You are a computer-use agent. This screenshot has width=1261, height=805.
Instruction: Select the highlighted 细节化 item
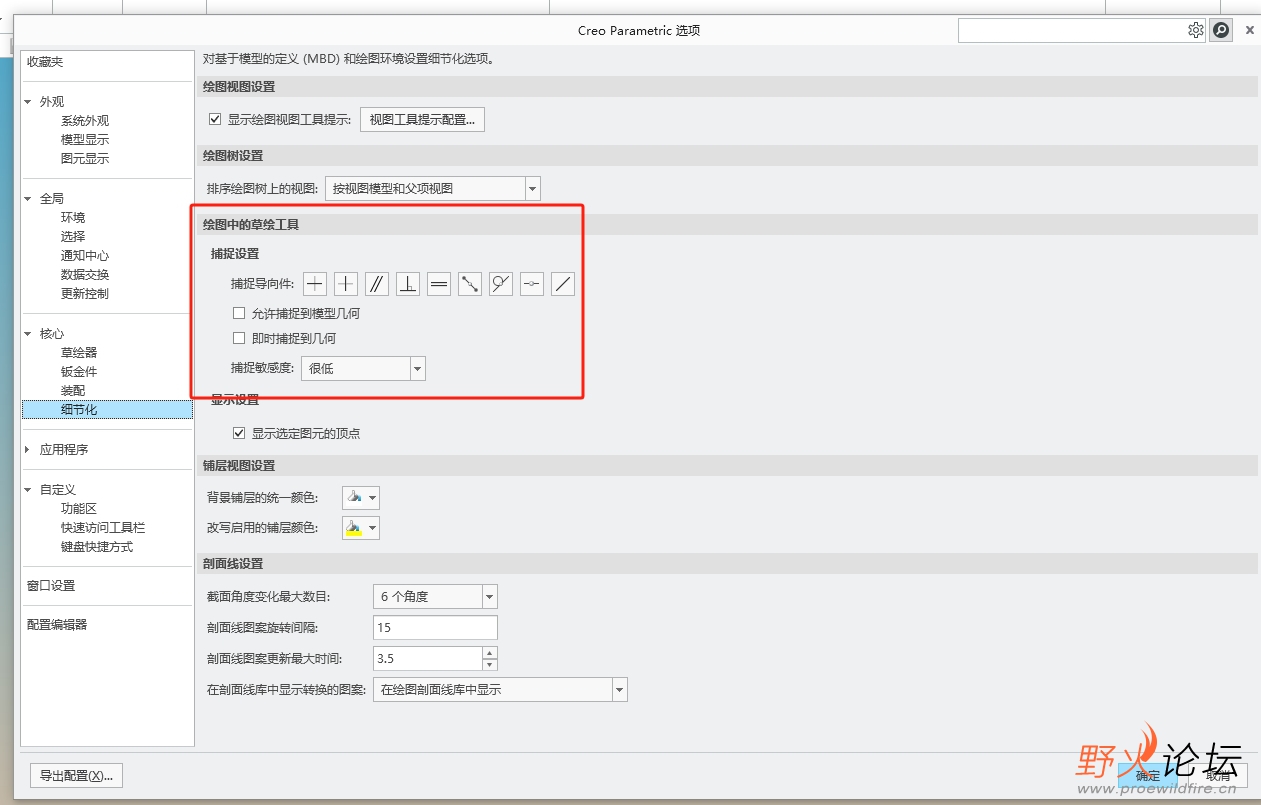(x=107, y=410)
